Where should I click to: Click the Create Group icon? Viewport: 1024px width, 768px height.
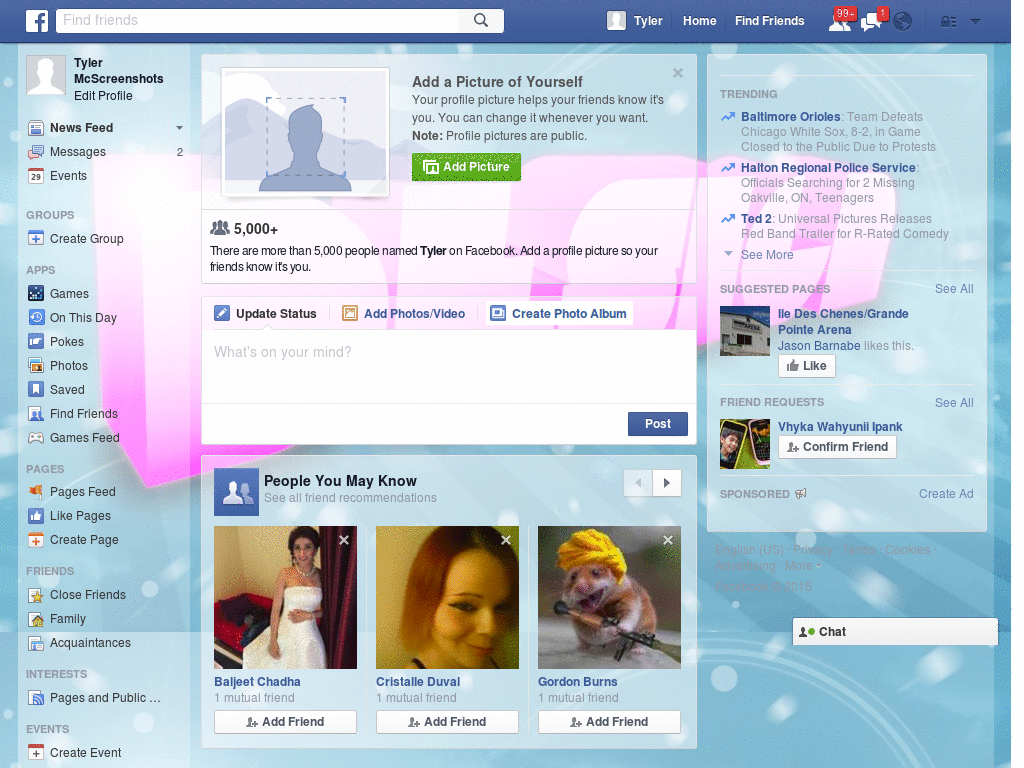pos(36,238)
